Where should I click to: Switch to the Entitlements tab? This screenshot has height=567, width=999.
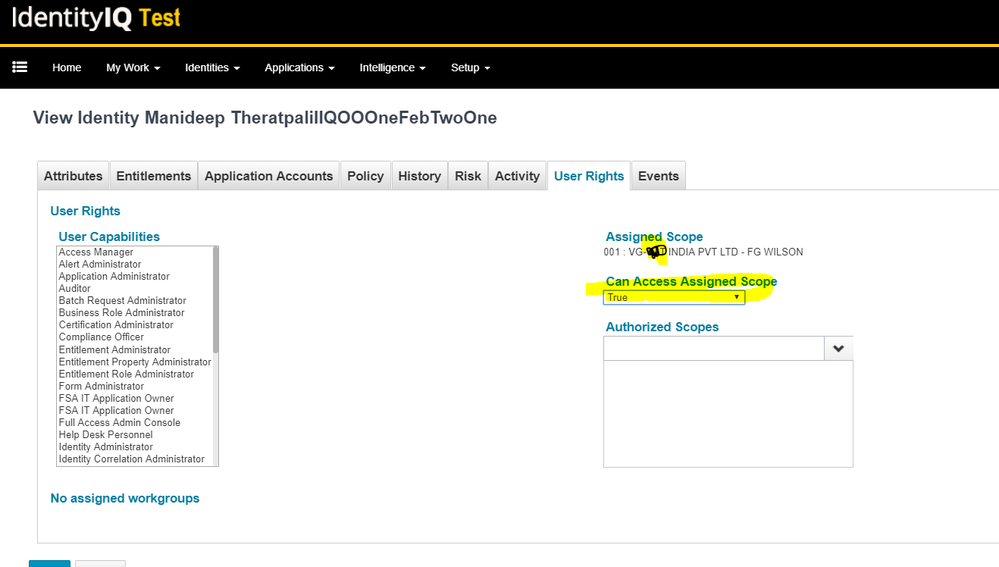coord(153,176)
